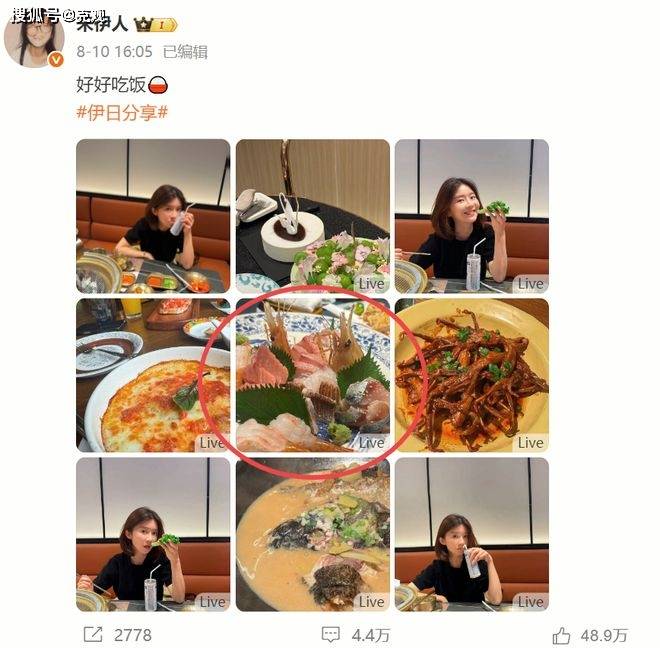Open top-left photo of woman drinking
Screen dimensions: 660x648
click(153, 216)
